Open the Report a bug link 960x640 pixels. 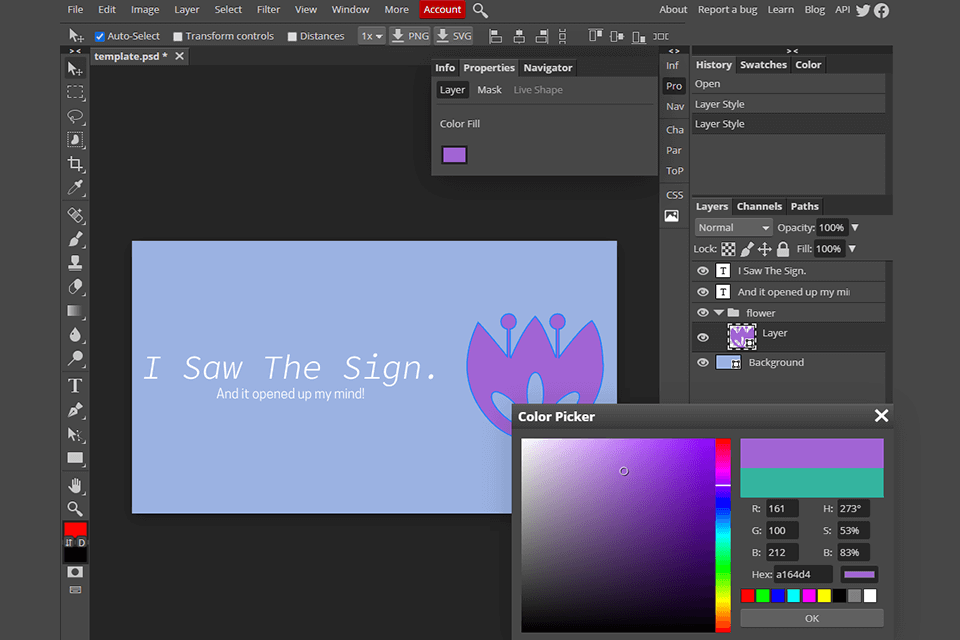pyautogui.click(x=727, y=10)
